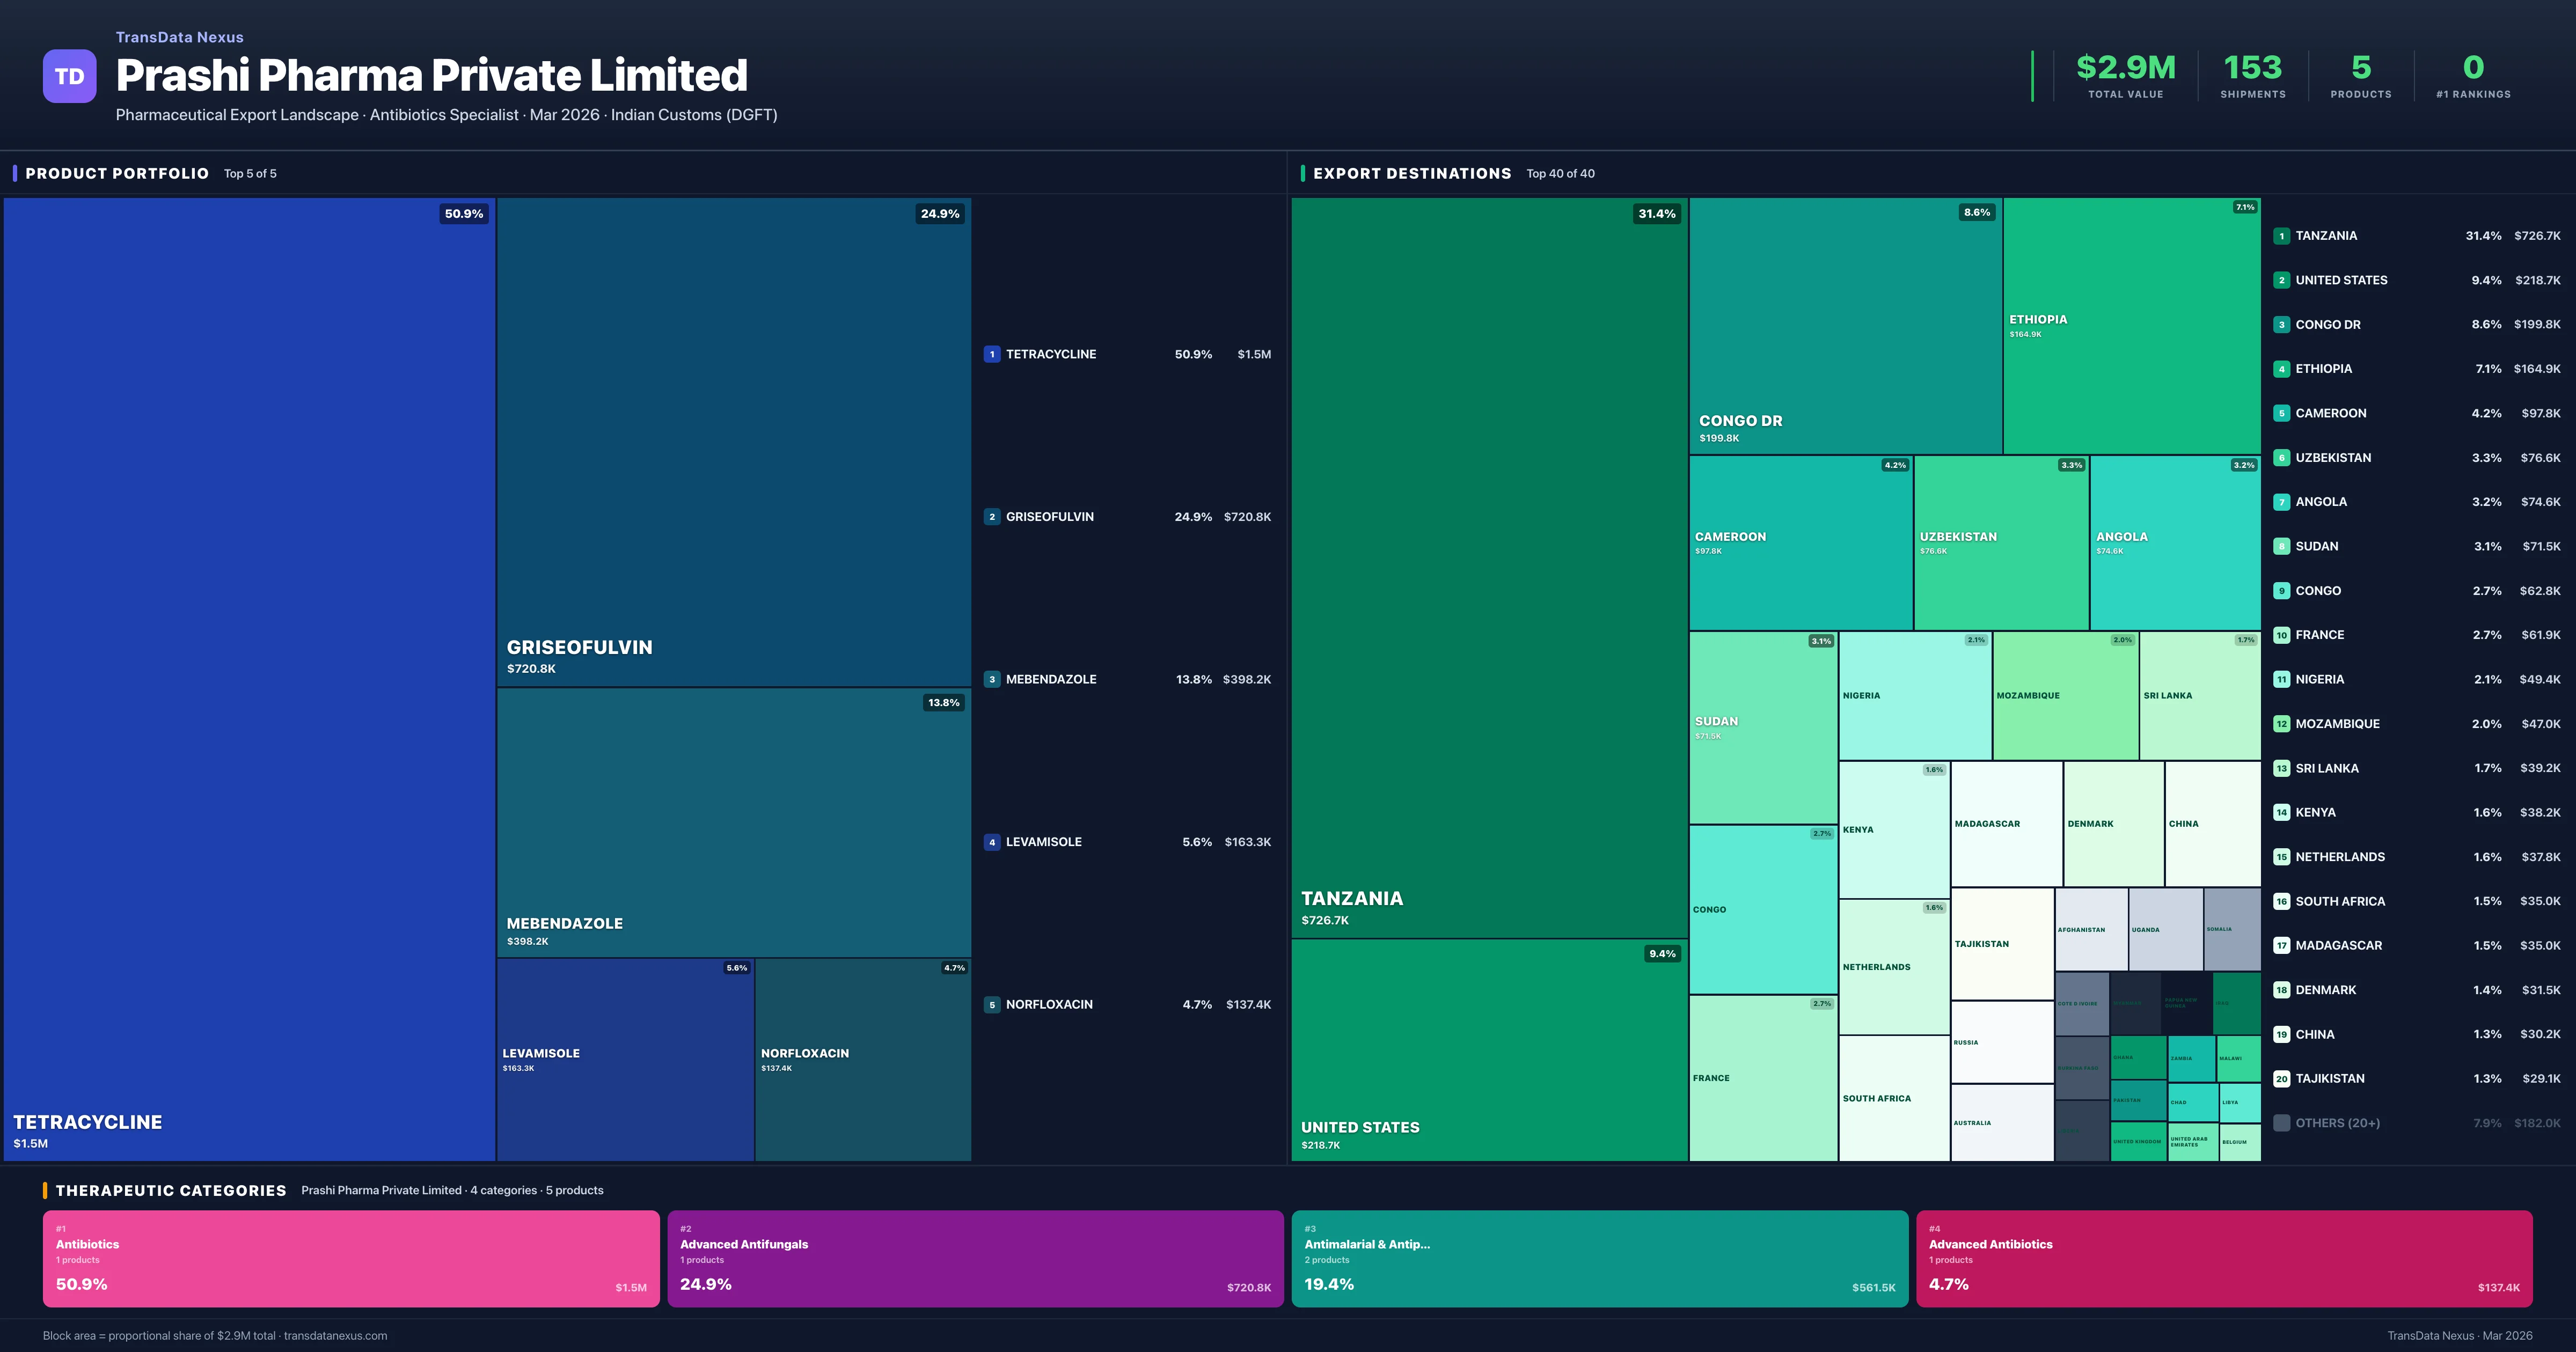Click the pink Antibiotics category bar
Image resolution: width=2576 pixels, height=1352 pixels.
(x=350, y=1258)
